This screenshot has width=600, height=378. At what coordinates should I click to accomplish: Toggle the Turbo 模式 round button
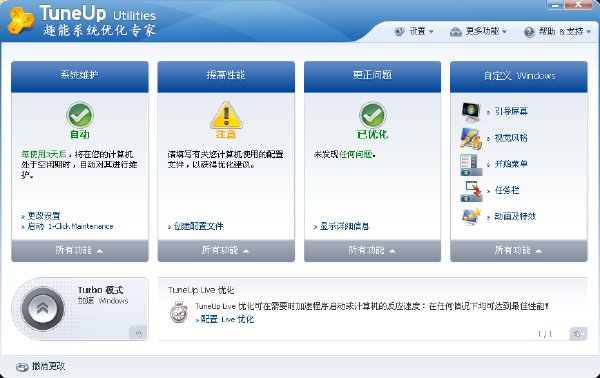(x=42, y=308)
